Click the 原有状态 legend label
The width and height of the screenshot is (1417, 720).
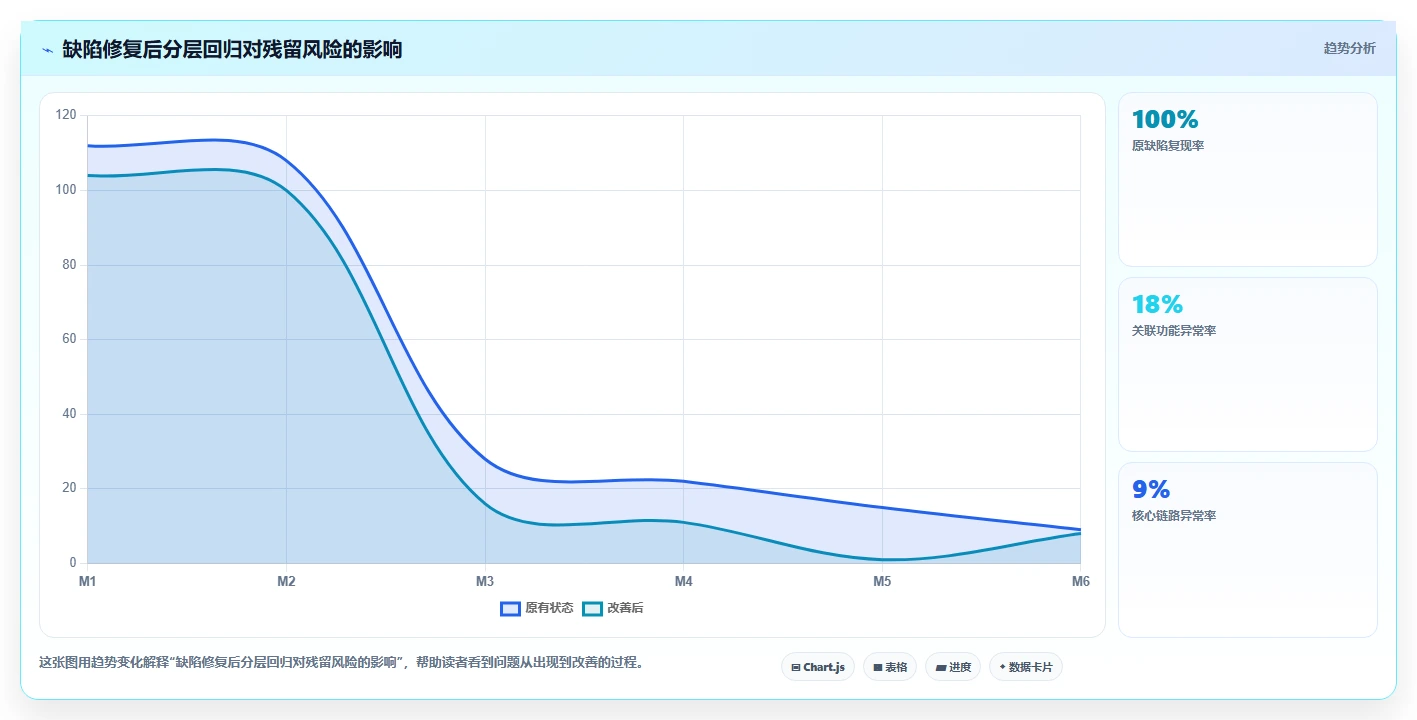[549, 608]
